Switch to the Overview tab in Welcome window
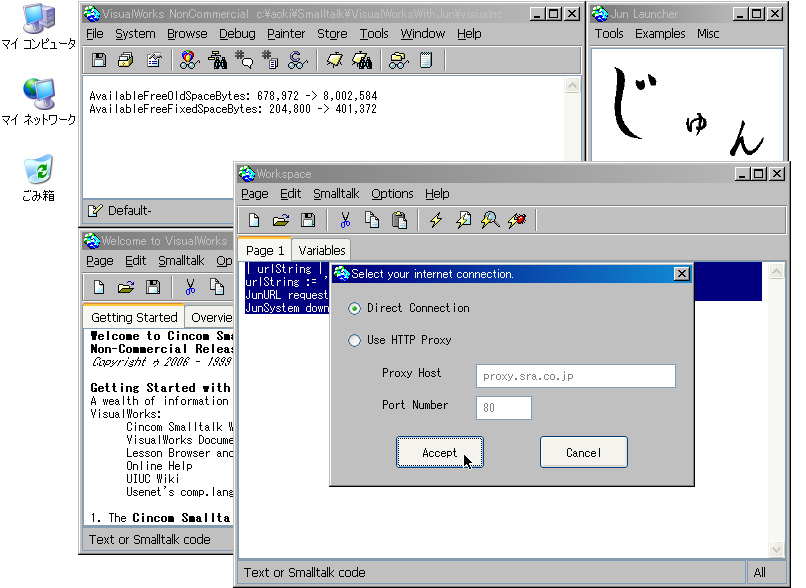 (210, 318)
